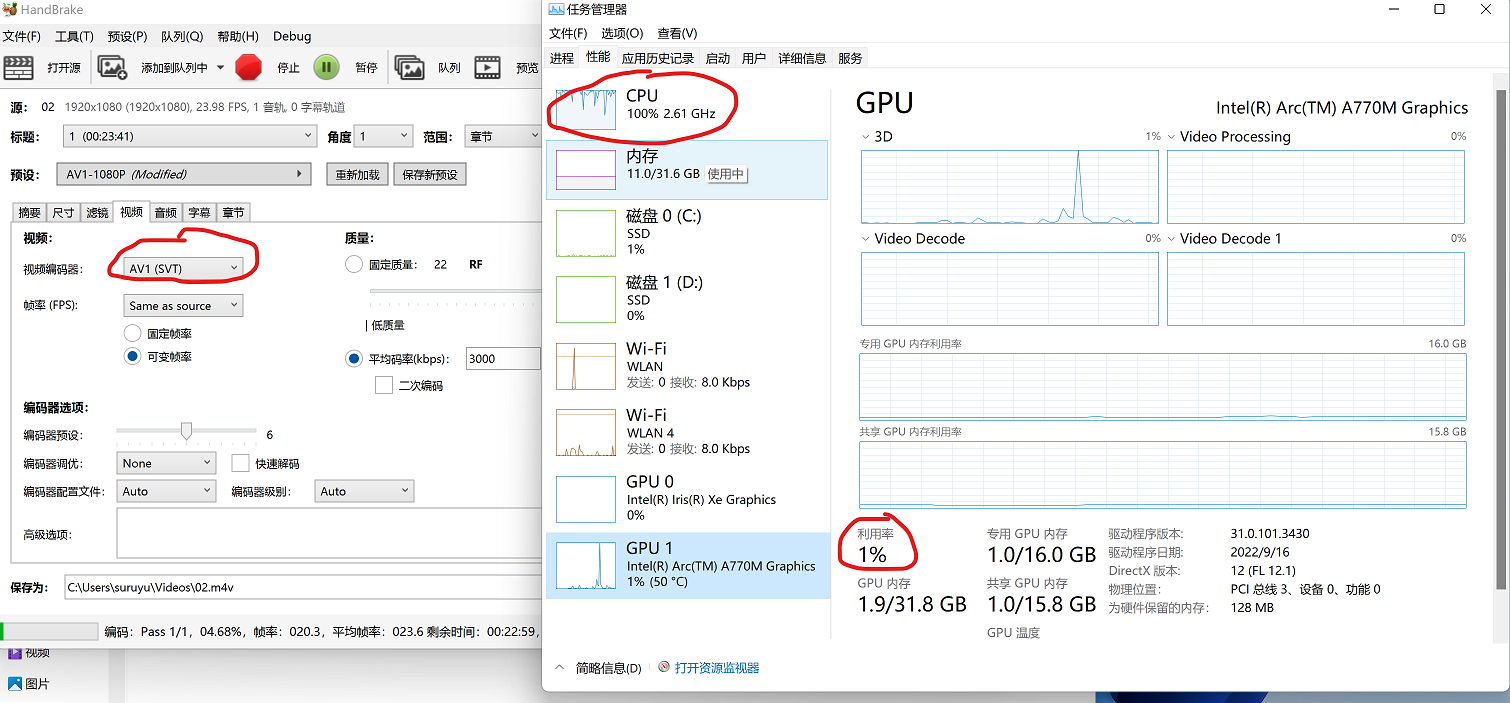Image resolution: width=1510 pixels, height=703 pixels.
Task: Select the Average Bitrate radio button
Action: coord(354,358)
